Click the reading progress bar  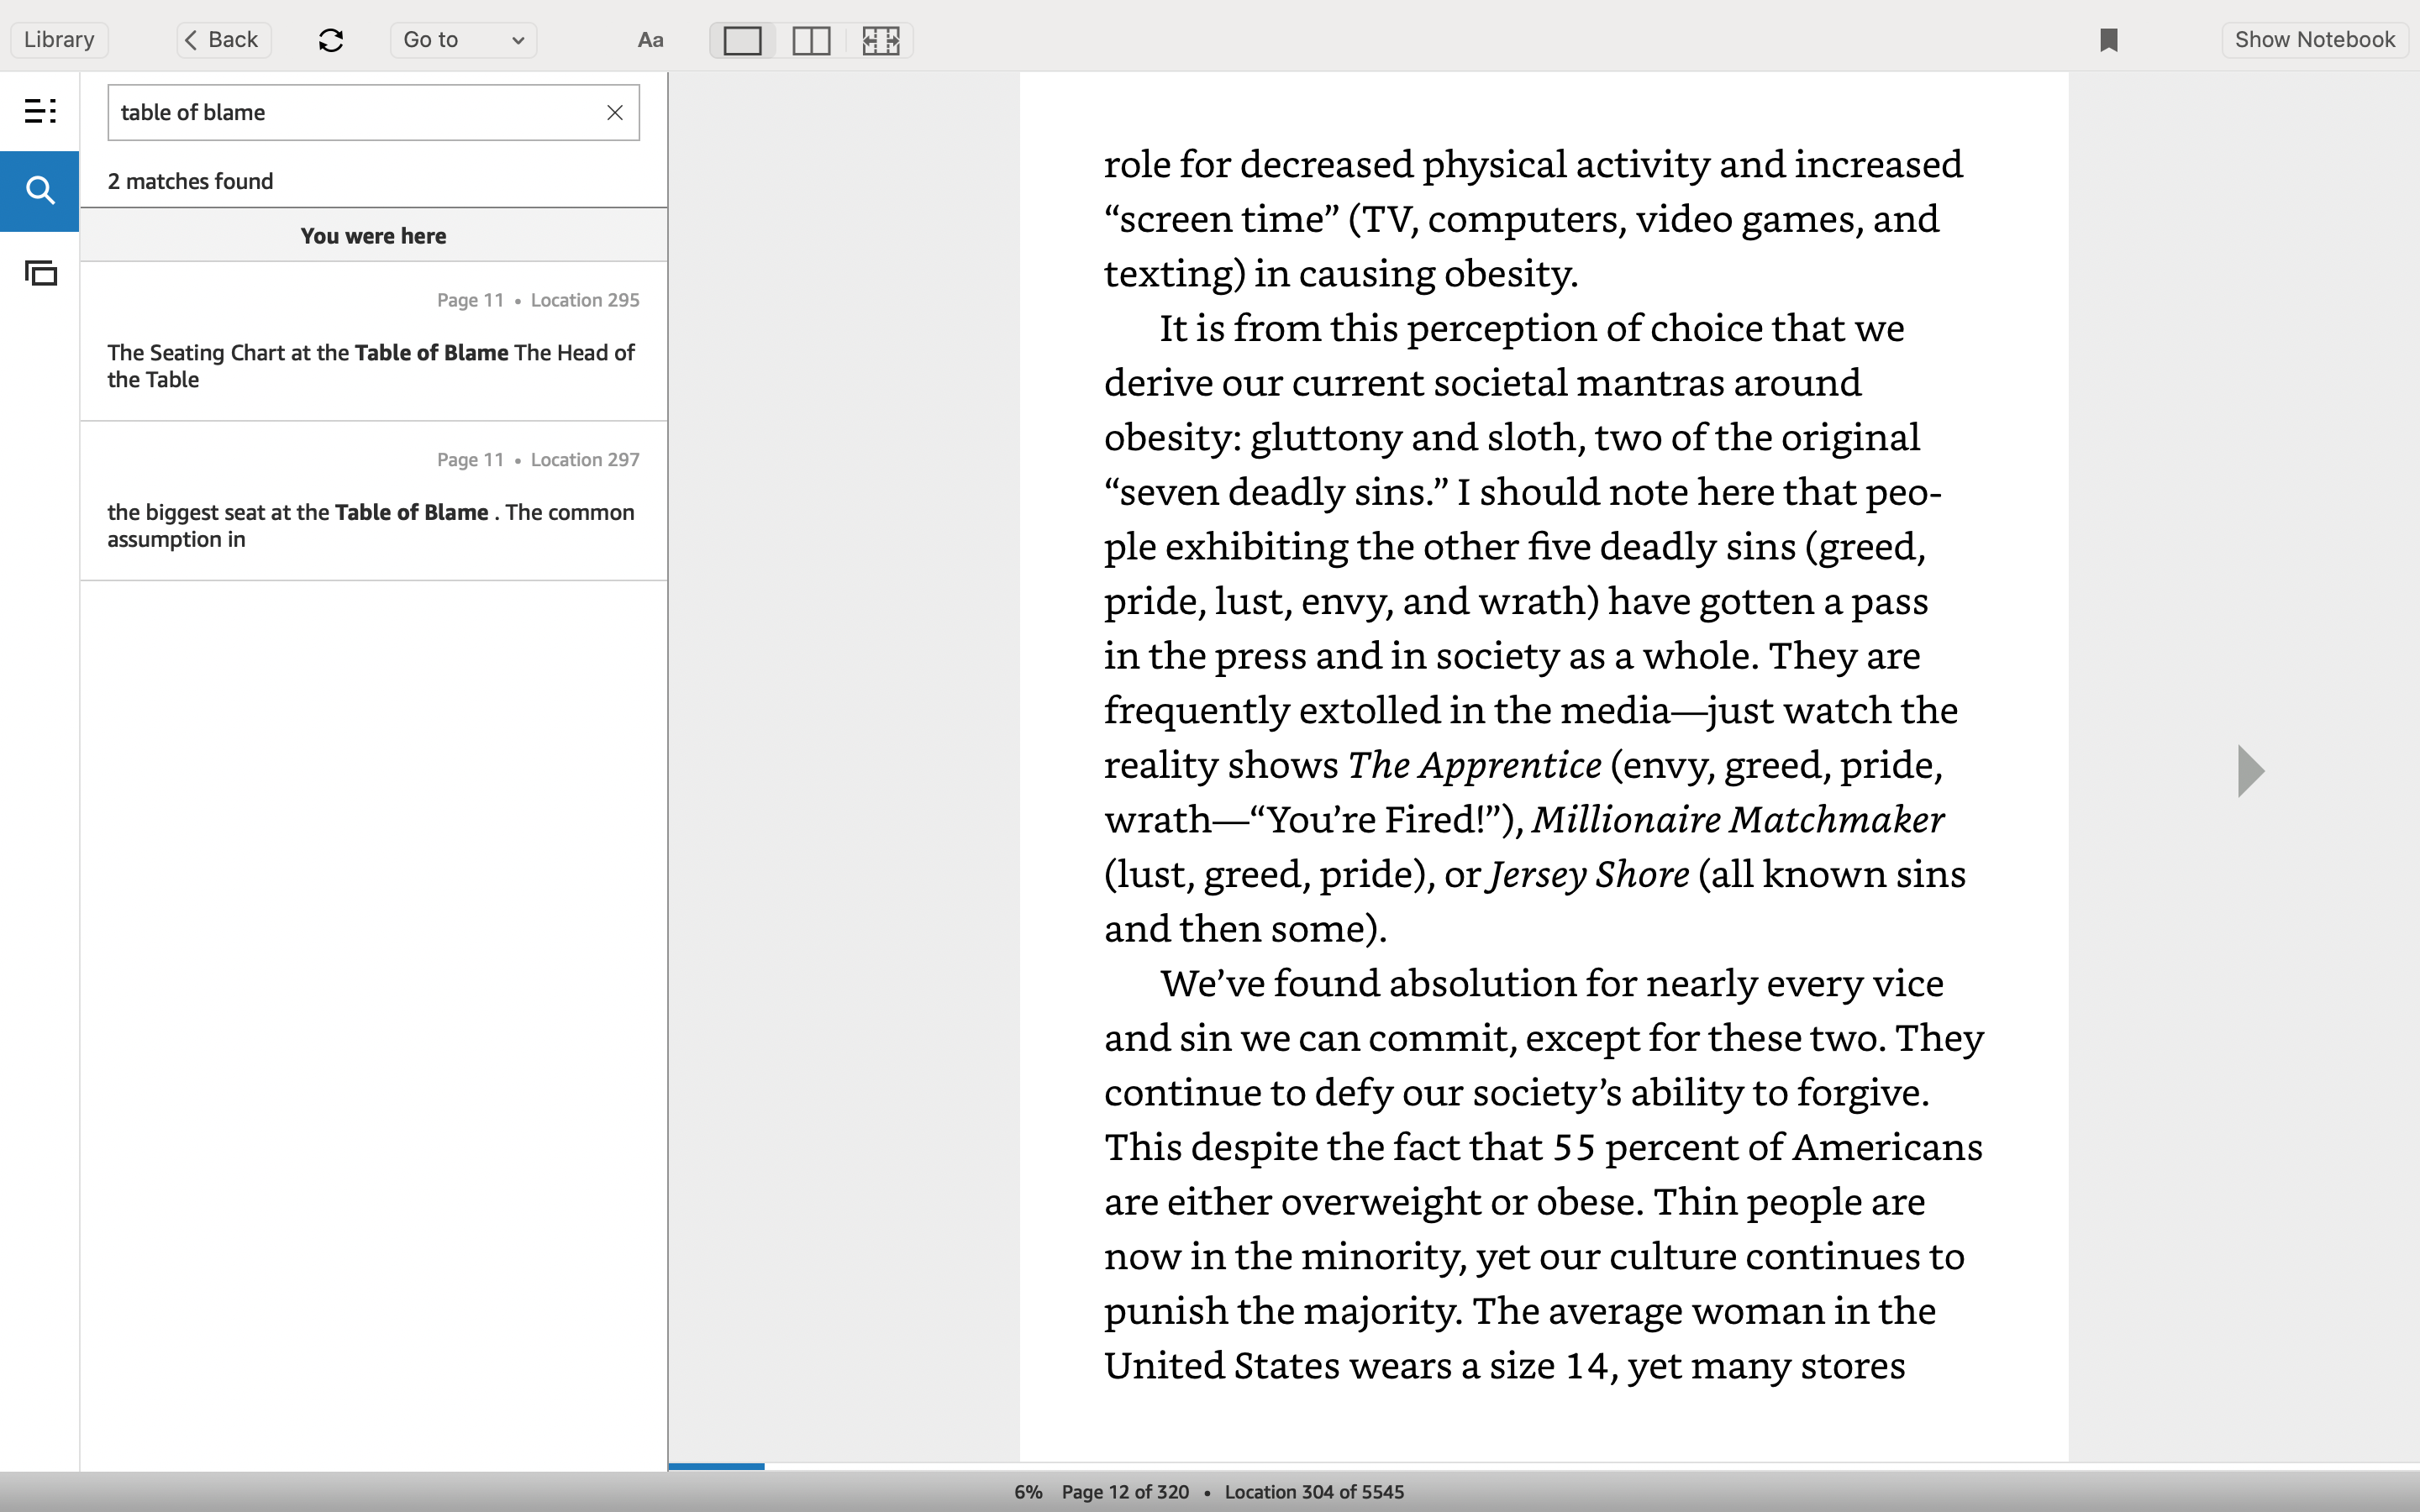click(1544, 1466)
